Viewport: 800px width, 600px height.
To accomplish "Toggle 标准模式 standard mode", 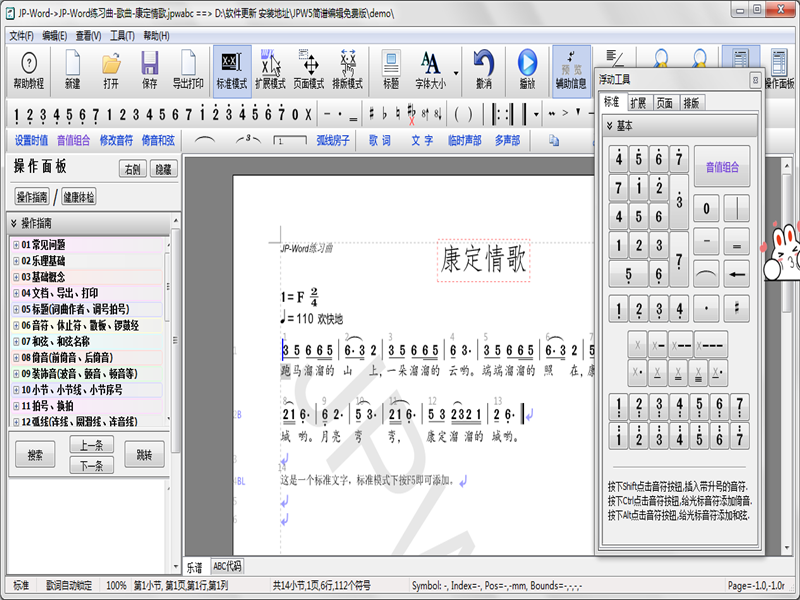I will tap(232, 70).
